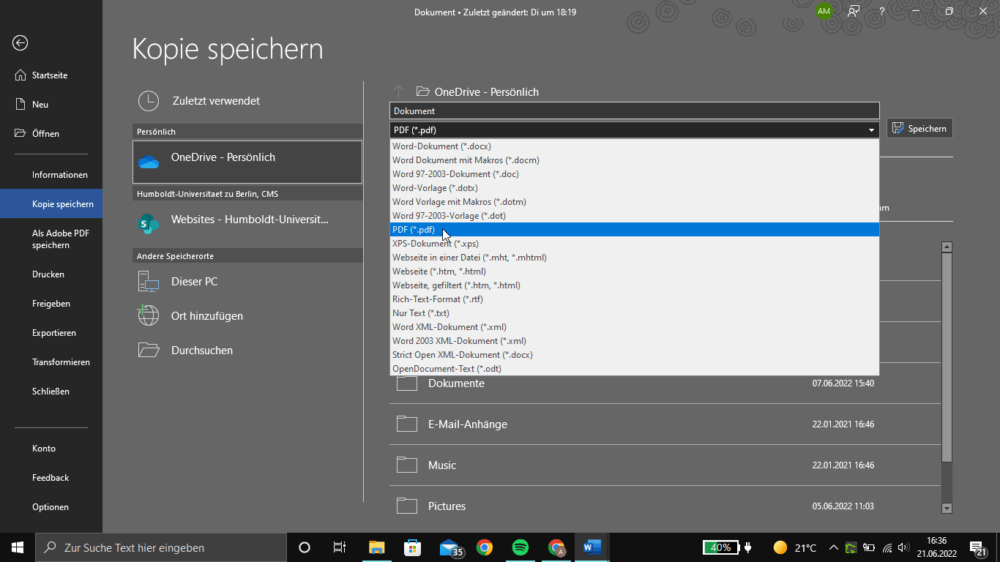
Task: Open the Windows Start menu
Action: 17,547
